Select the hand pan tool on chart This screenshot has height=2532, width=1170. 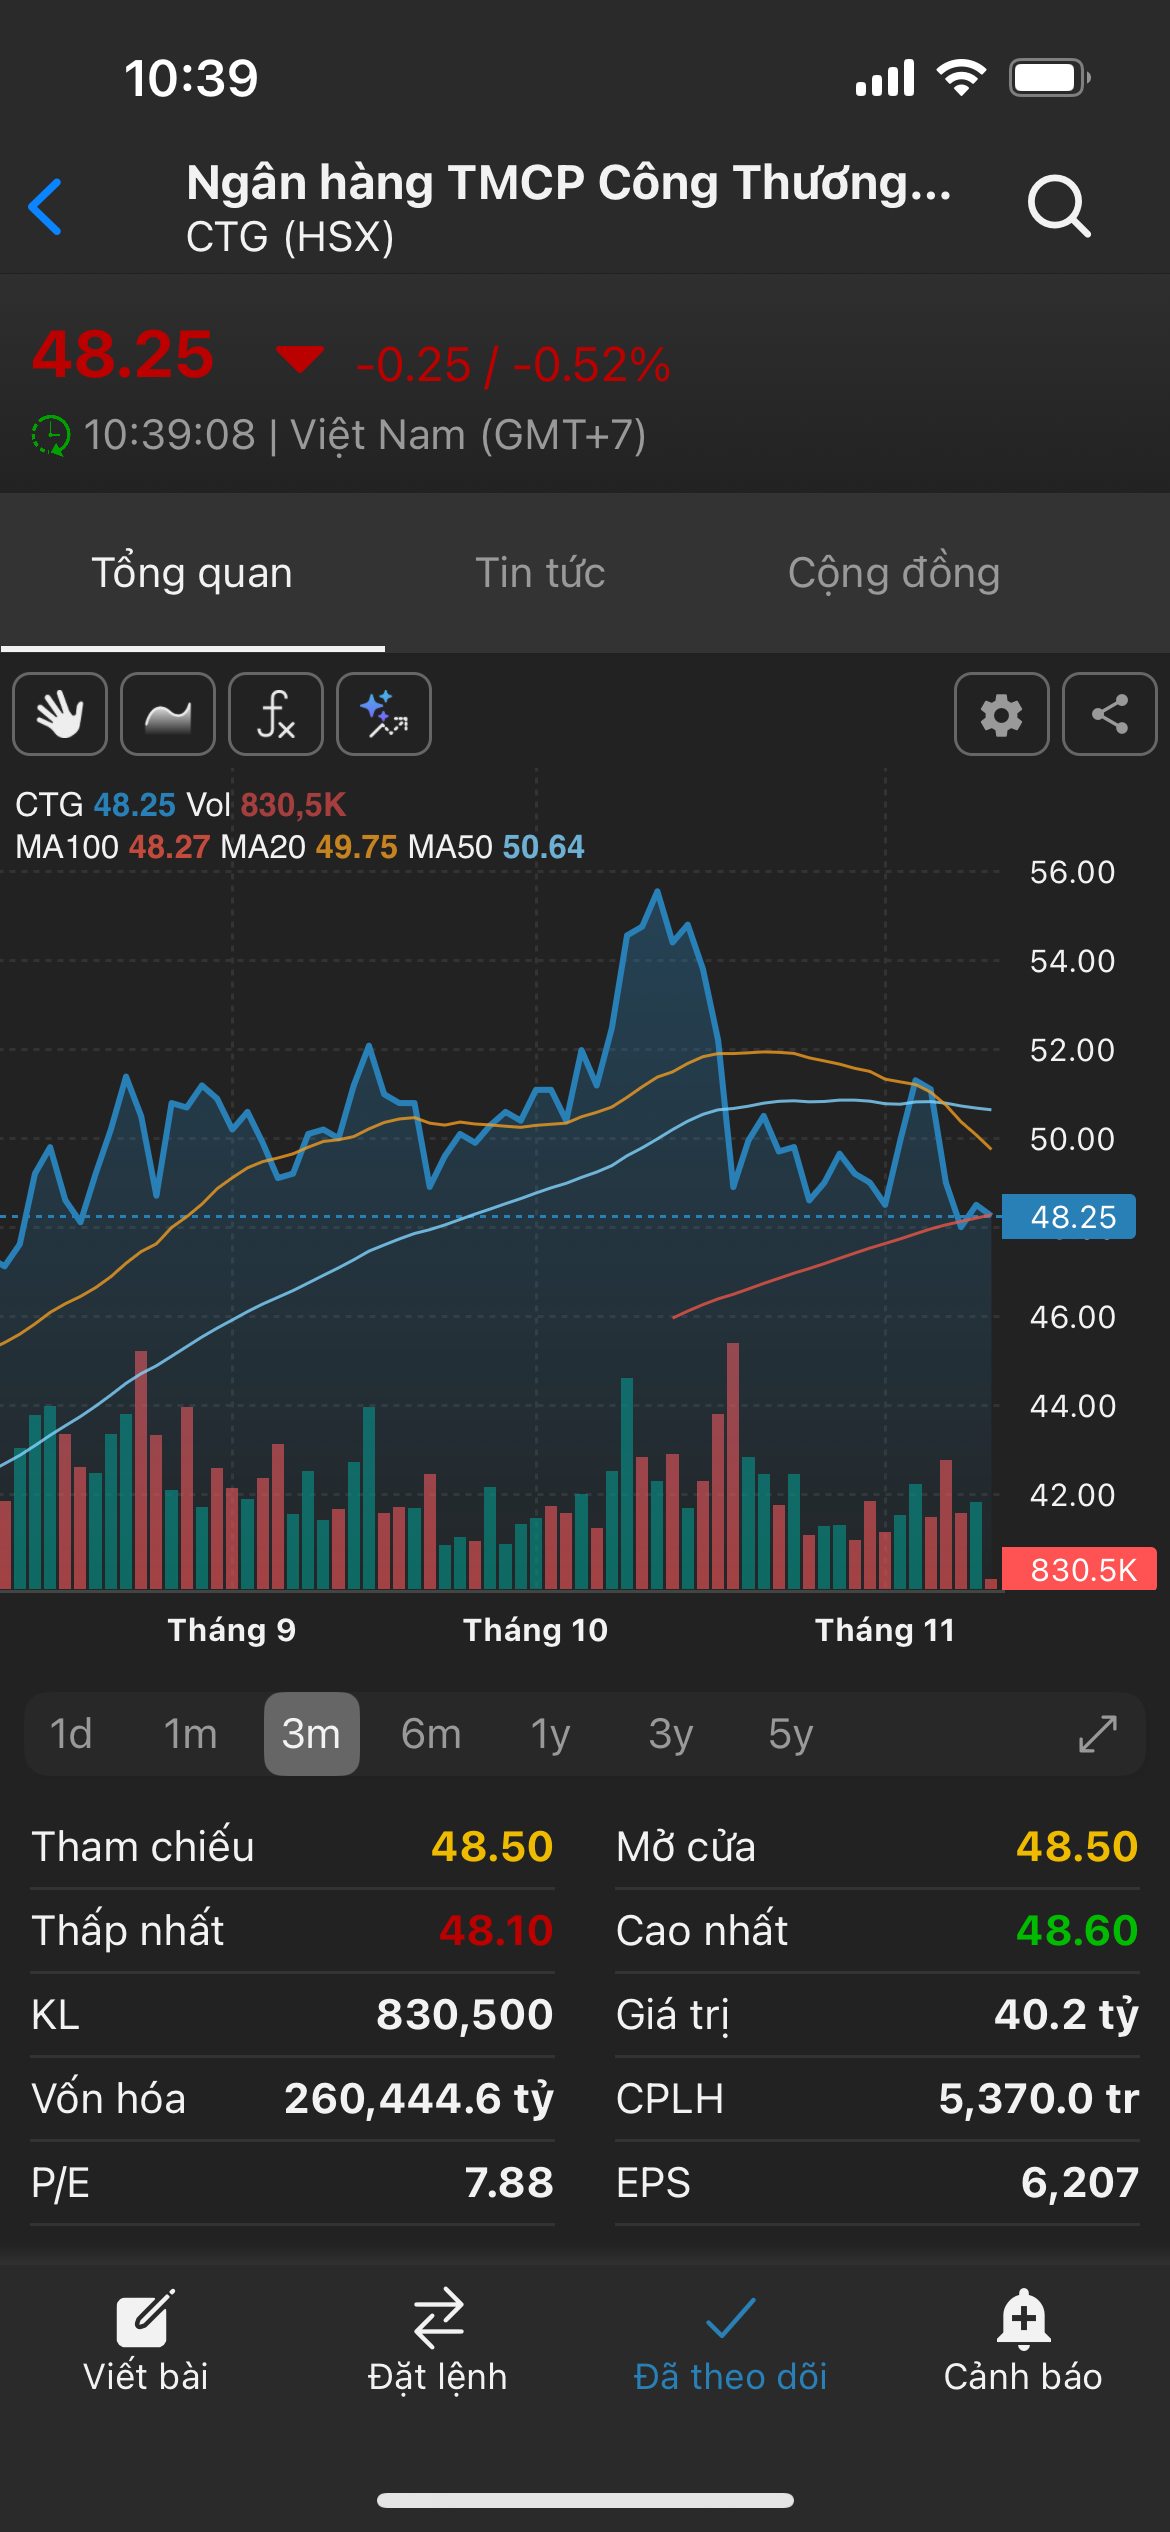tap(60, 714)
